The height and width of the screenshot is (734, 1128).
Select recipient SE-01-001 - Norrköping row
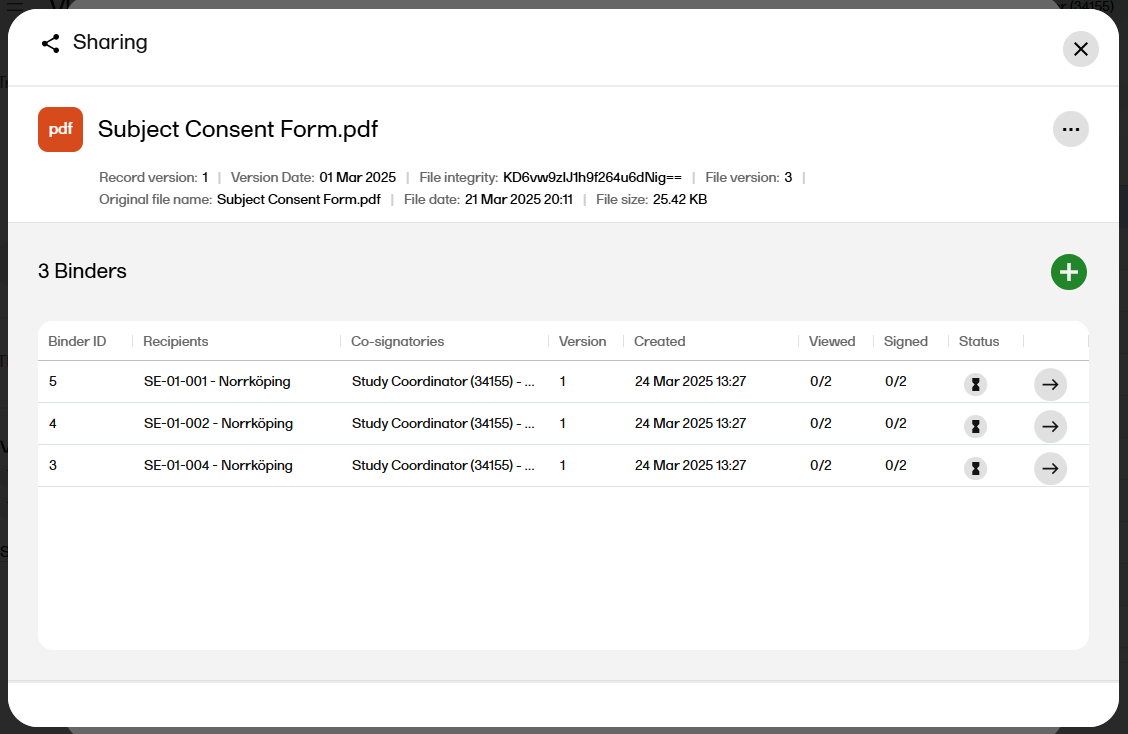click(217, 381)
